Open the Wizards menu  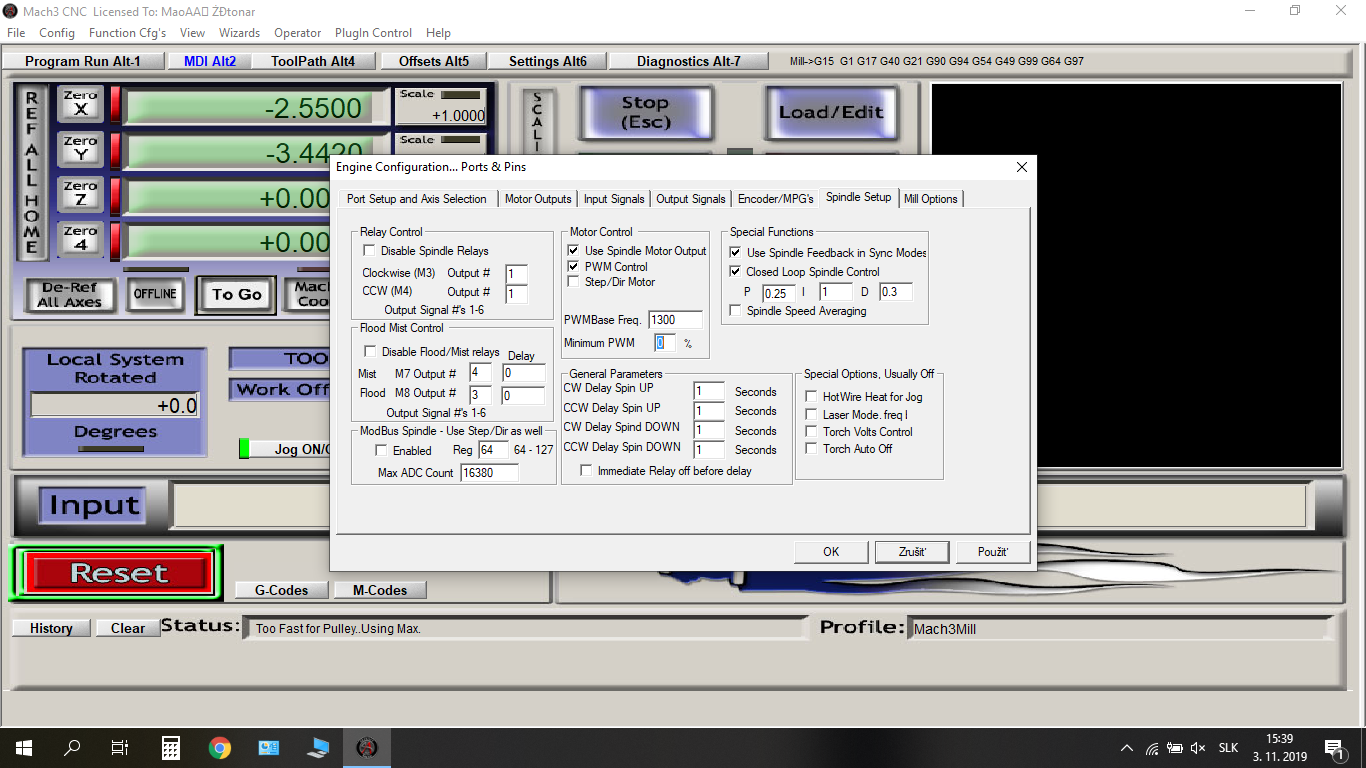[239, 33]
